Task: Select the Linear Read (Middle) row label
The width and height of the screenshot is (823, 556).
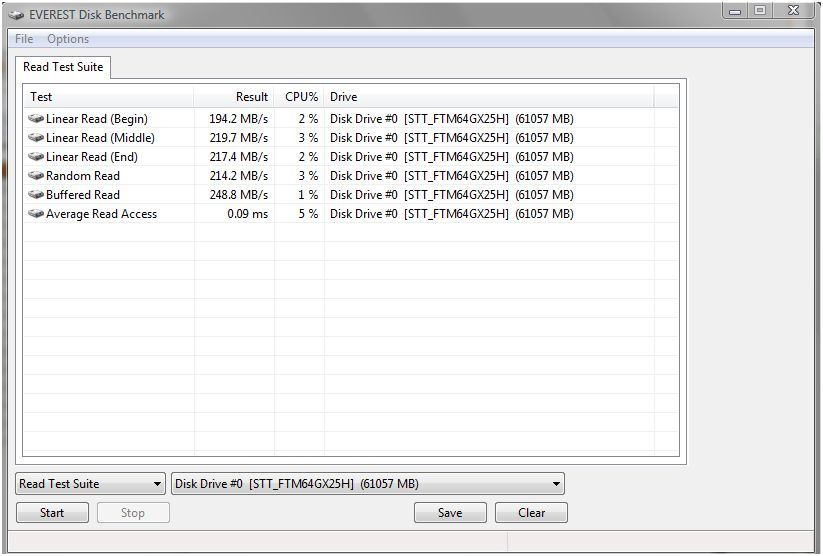Action: pyautogui.click(x=100, y=138)
